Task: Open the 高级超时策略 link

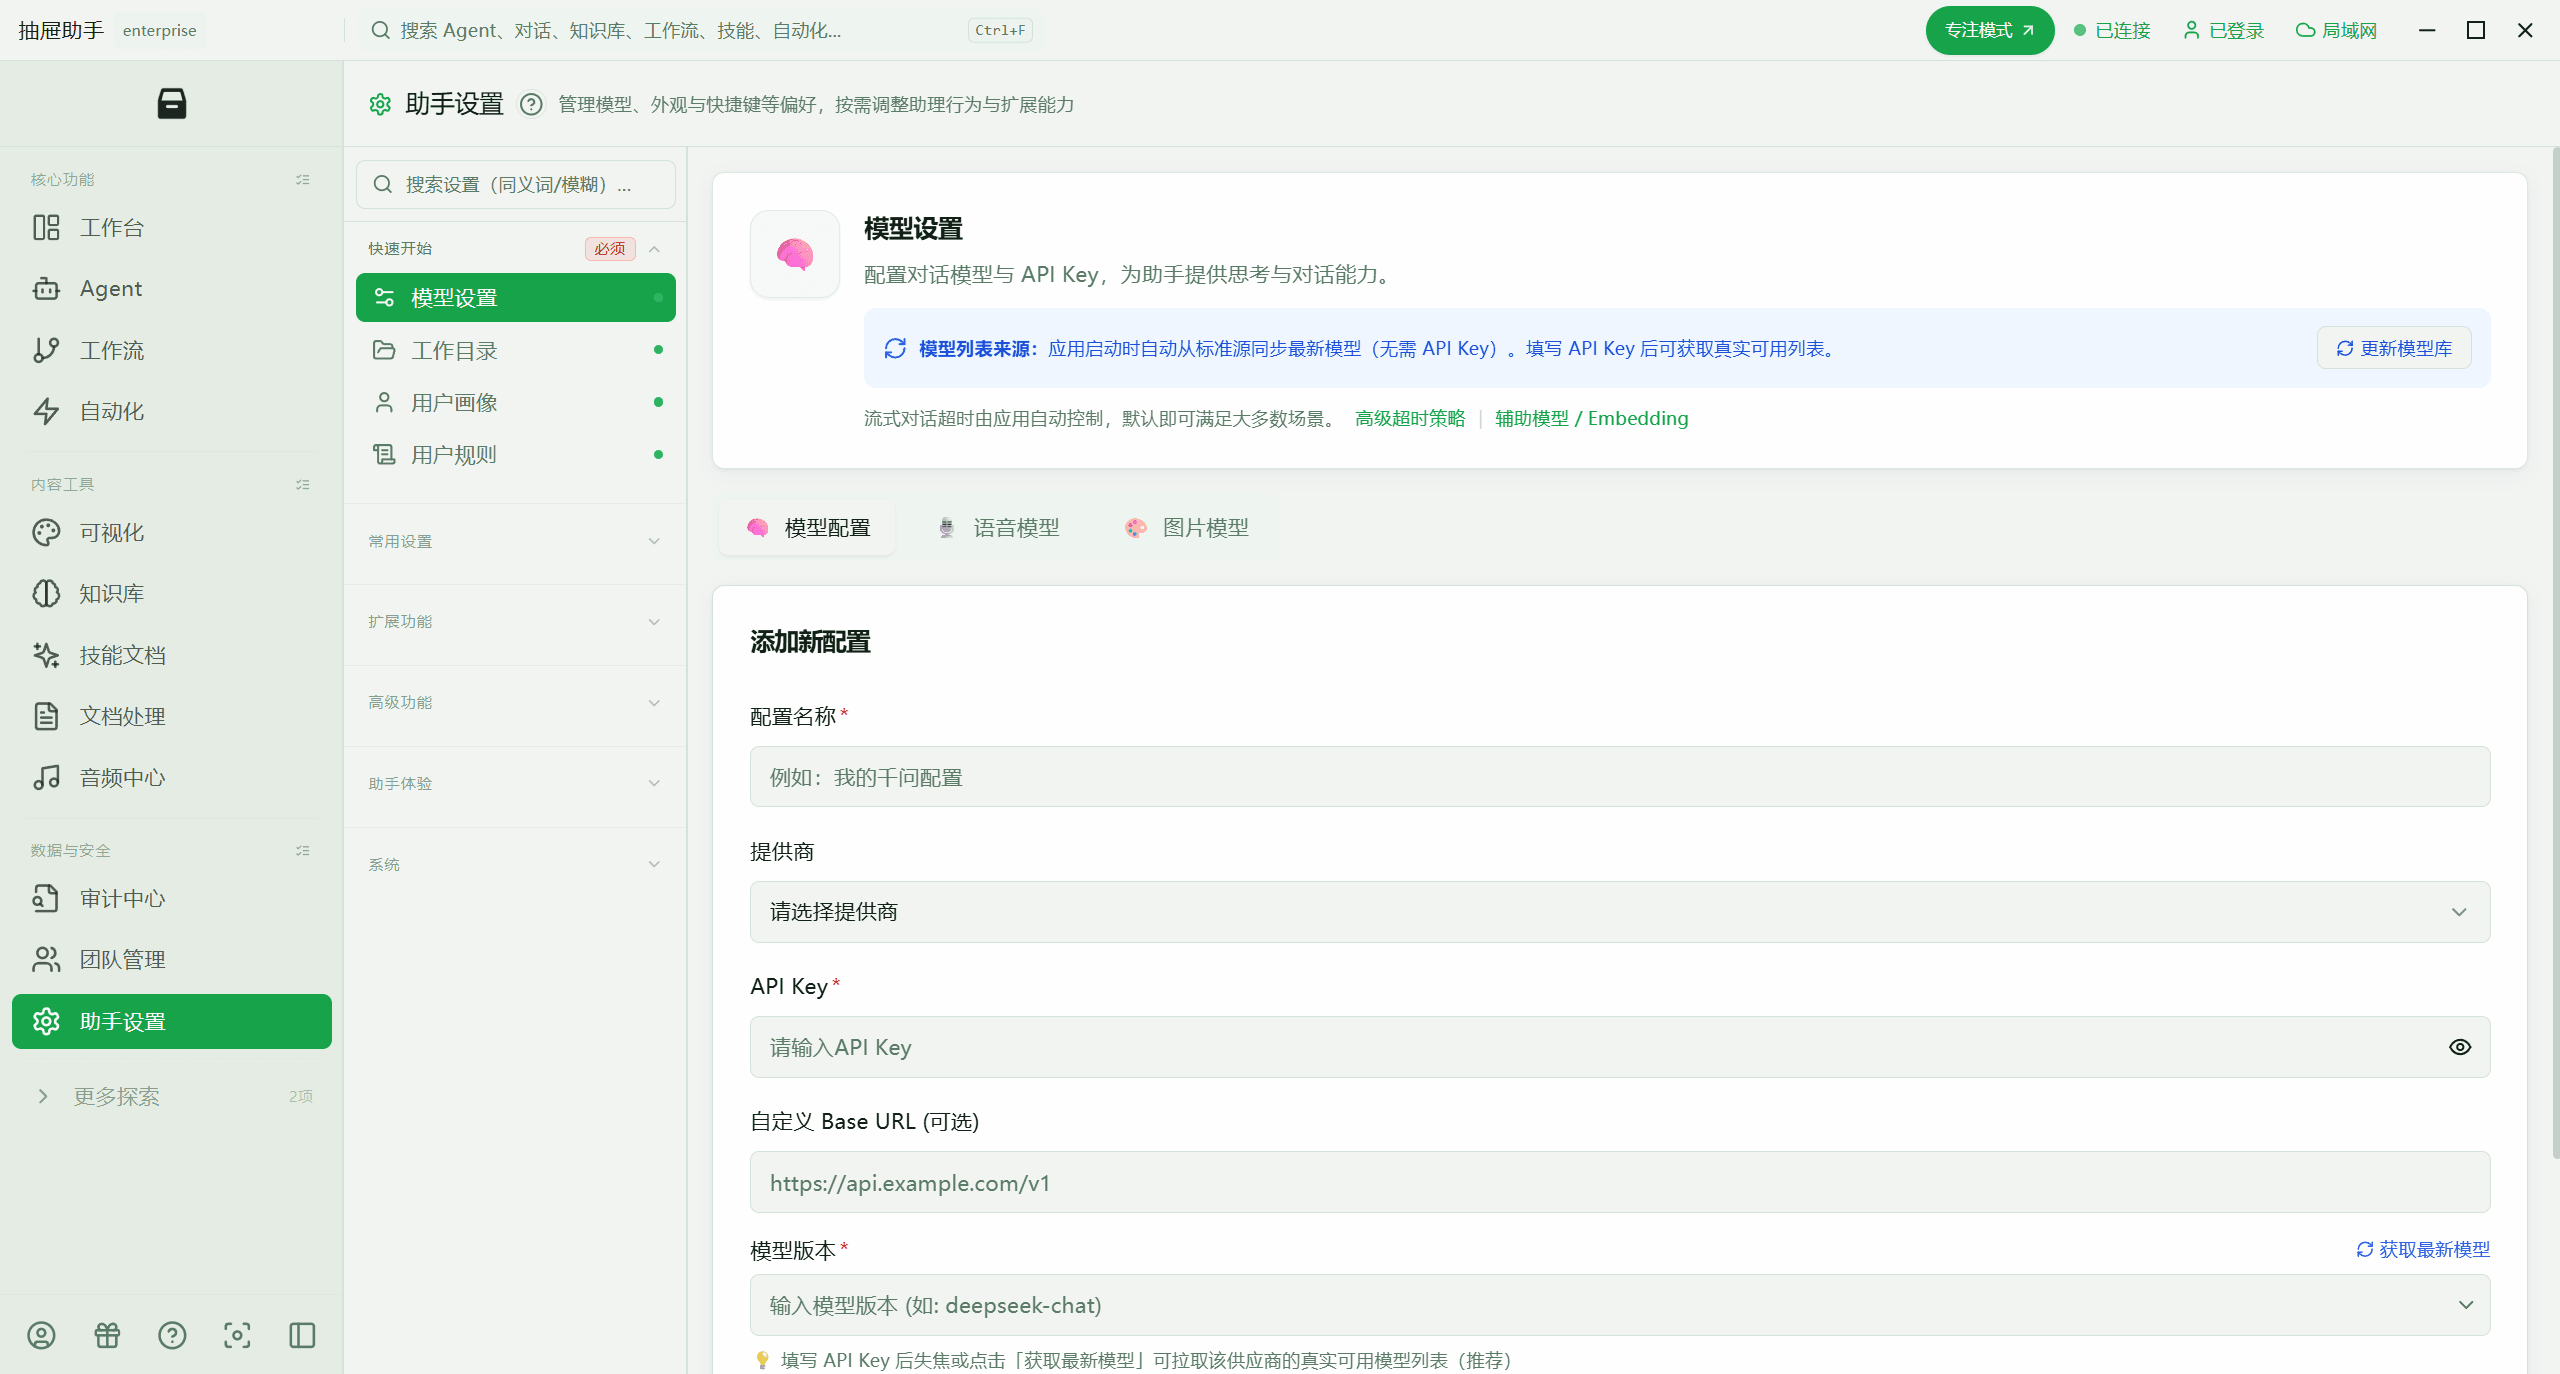Action: coord(1410,419)
